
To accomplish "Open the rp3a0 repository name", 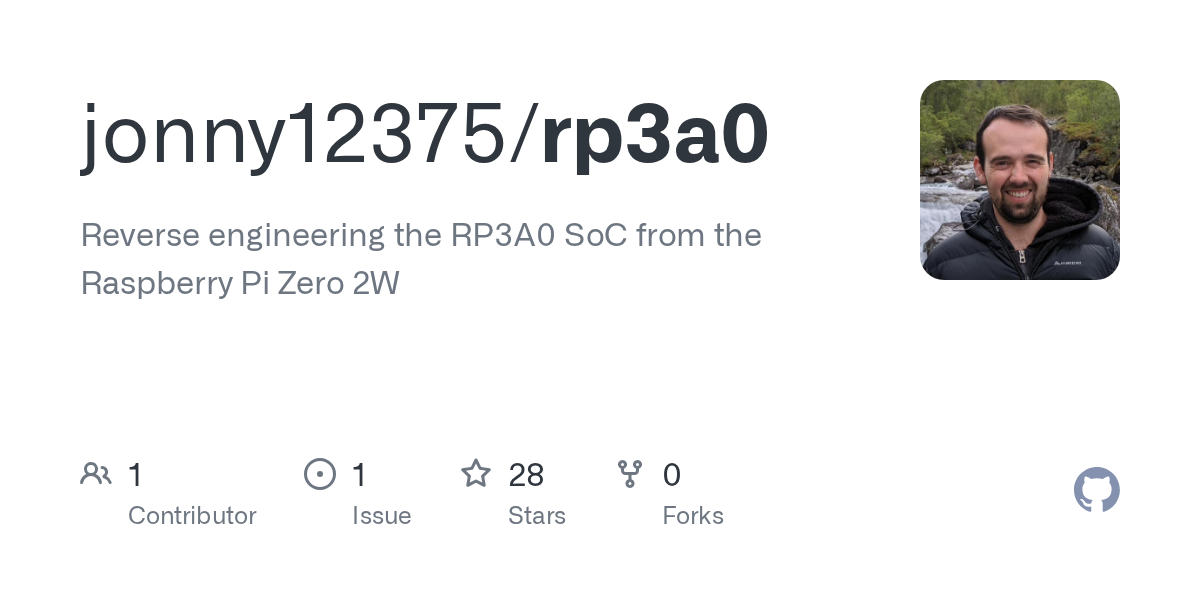I will point(655,135).
